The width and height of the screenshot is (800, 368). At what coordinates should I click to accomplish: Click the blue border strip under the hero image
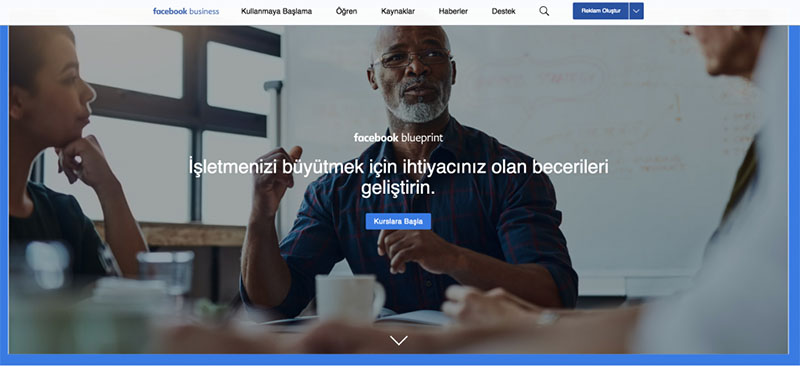coord(400,360)
